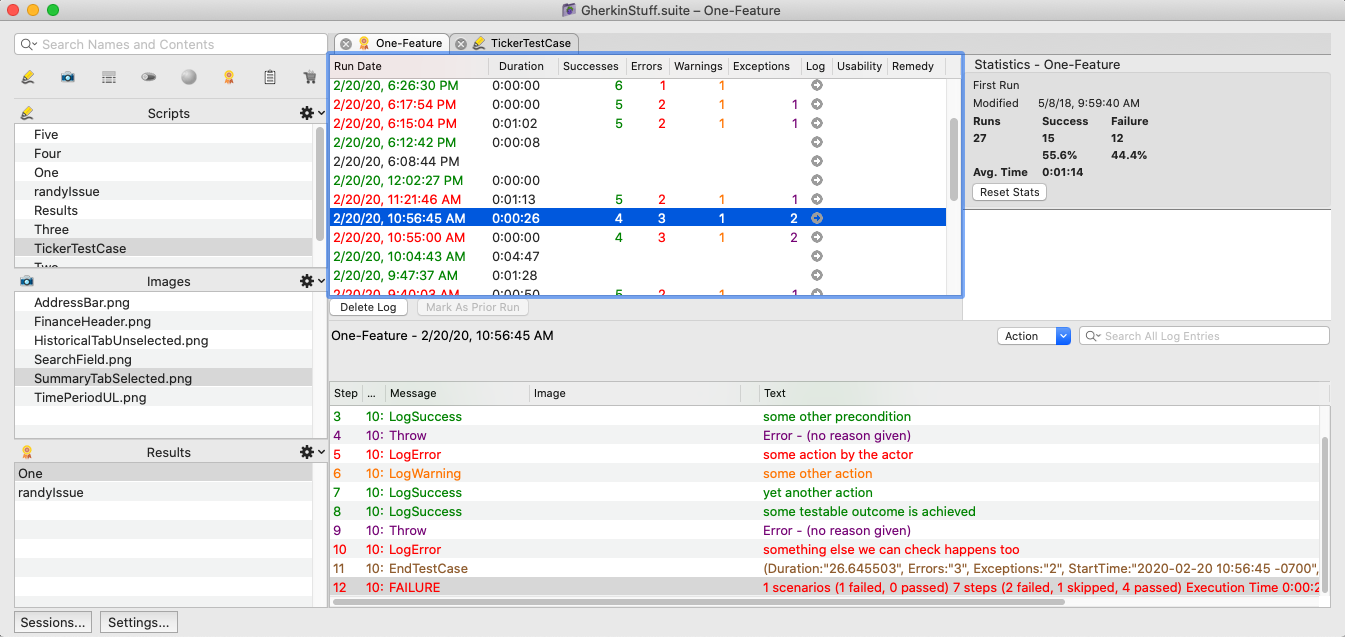Open log arrow for 6:17:54 PM run

[816, 105]
